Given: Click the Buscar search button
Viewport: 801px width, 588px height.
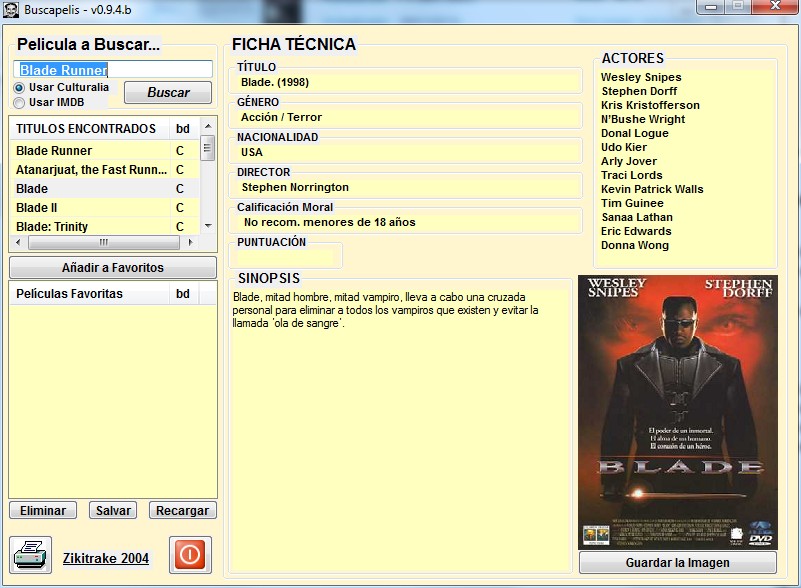Looking at the screenshot, I should pyautogui.click(x=168, y=92).
